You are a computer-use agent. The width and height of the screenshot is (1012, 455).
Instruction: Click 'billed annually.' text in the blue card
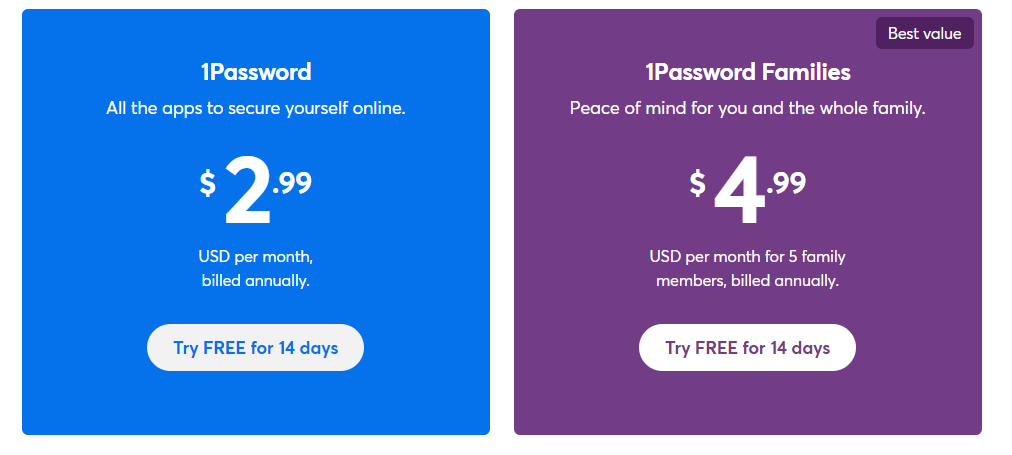[256, 281]
